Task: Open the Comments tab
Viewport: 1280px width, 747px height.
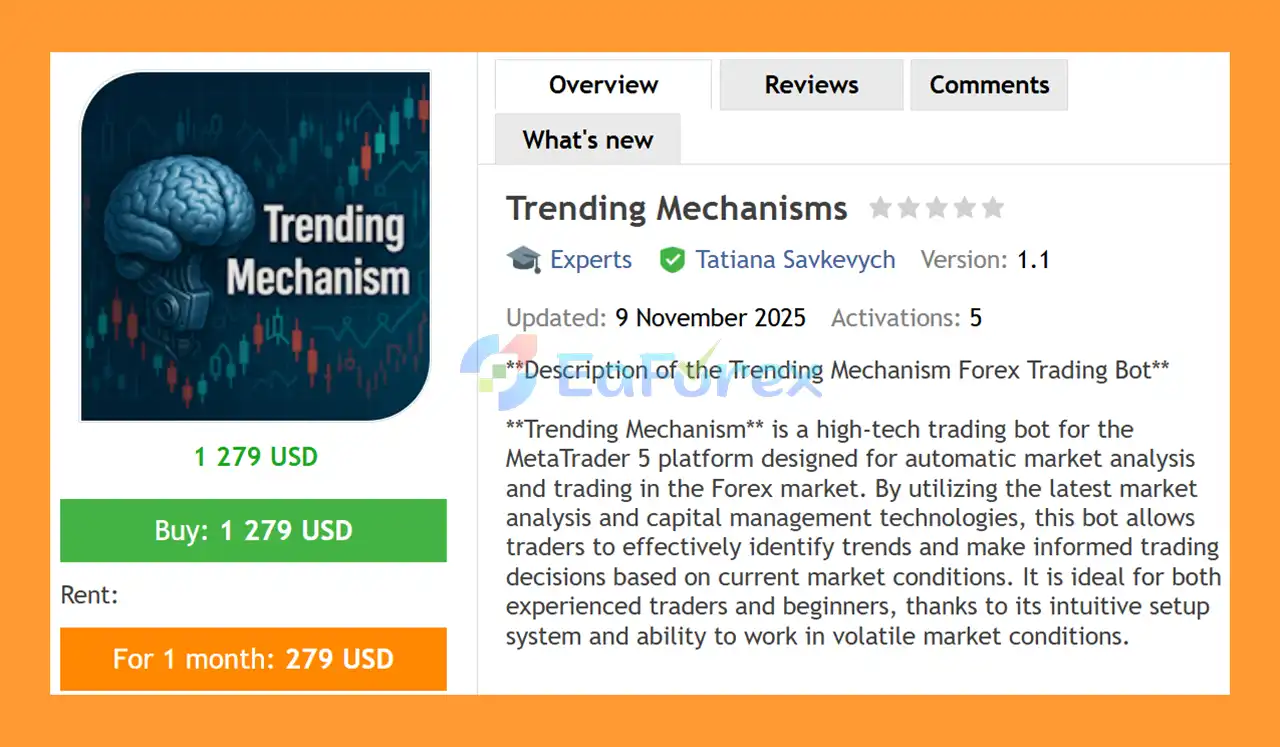Action: [x=989, y=85]
